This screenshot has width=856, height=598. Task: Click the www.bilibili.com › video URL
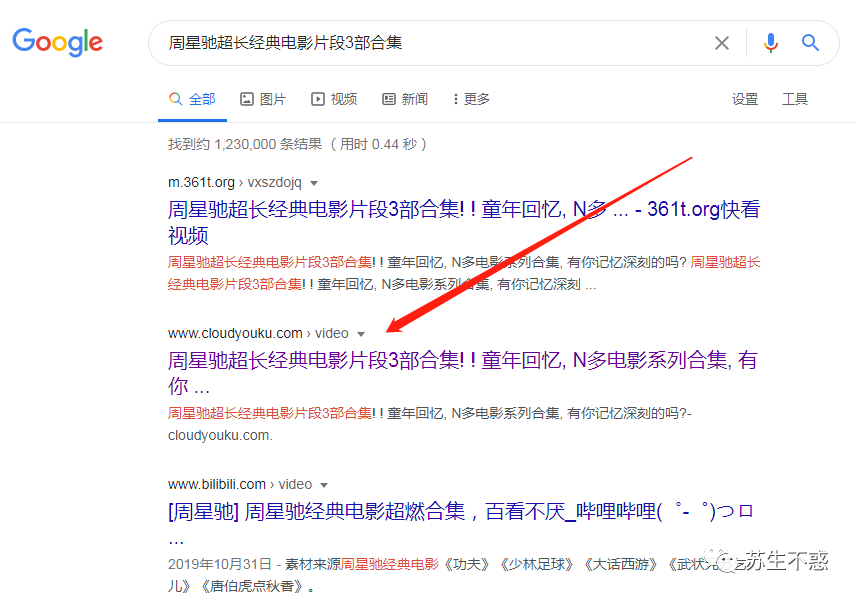pos(240,484)
